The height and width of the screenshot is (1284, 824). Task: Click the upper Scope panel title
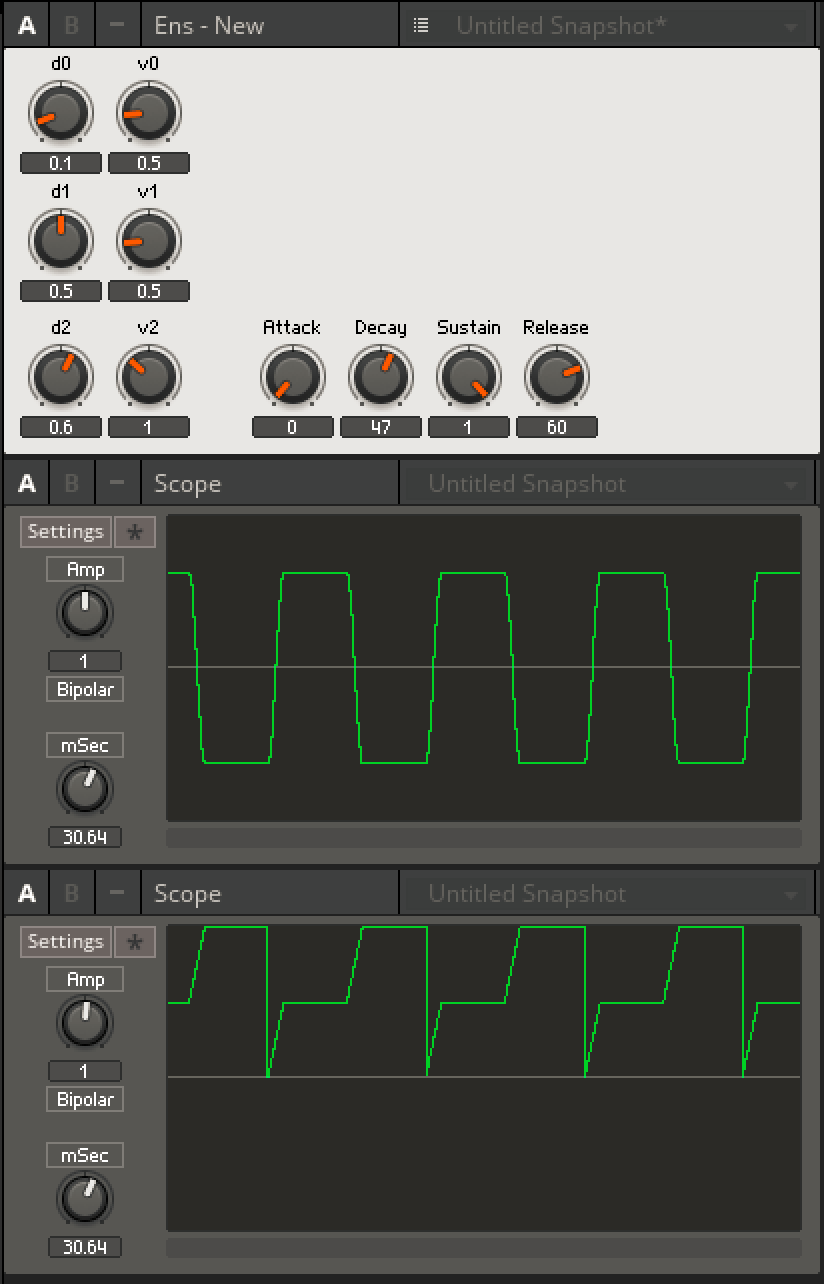[x=187, y=483]
